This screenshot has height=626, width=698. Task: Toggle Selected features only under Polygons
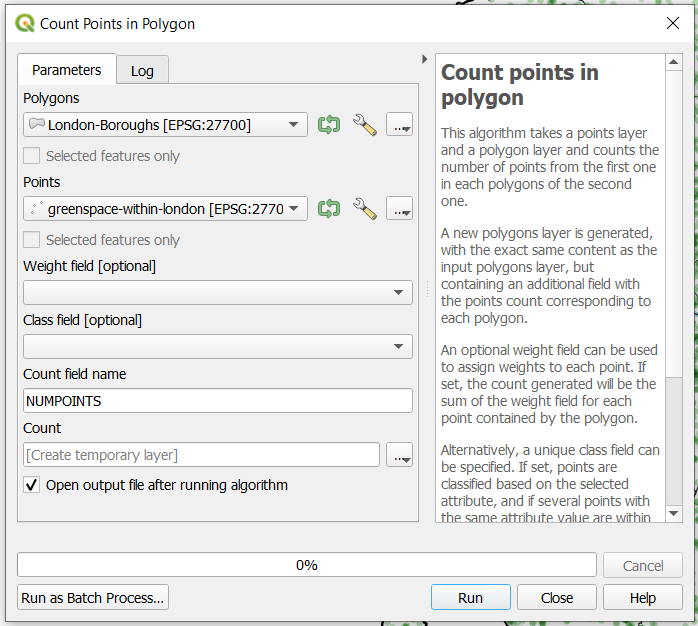[32, 156]
